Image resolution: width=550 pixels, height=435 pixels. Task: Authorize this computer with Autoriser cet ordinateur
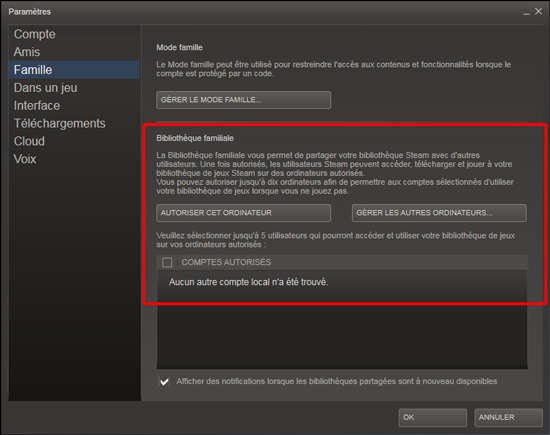click(x=243, y=213)
